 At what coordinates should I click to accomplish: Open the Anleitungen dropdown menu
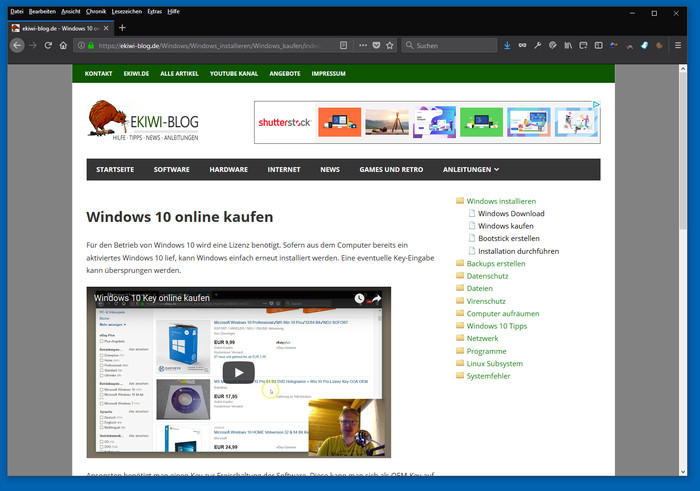(x=471, y=170)
